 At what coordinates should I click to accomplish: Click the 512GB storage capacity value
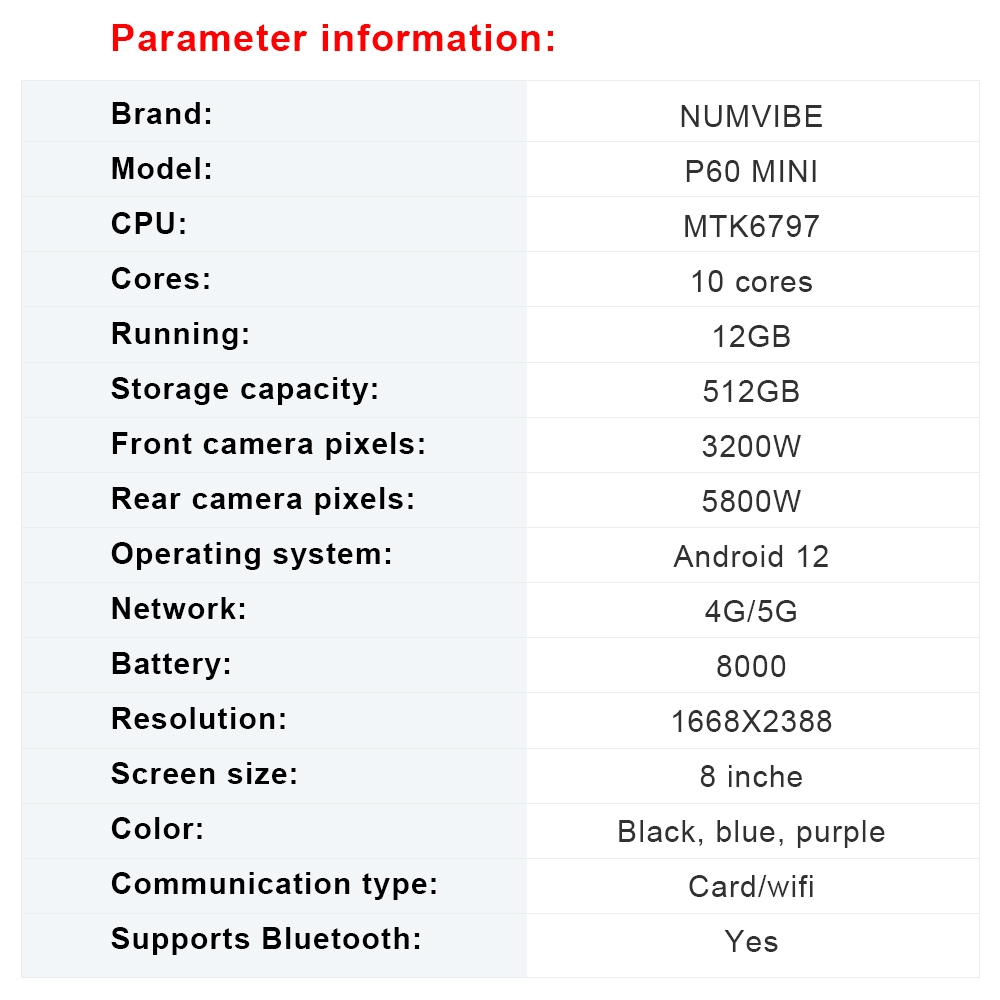click(751, 392)
